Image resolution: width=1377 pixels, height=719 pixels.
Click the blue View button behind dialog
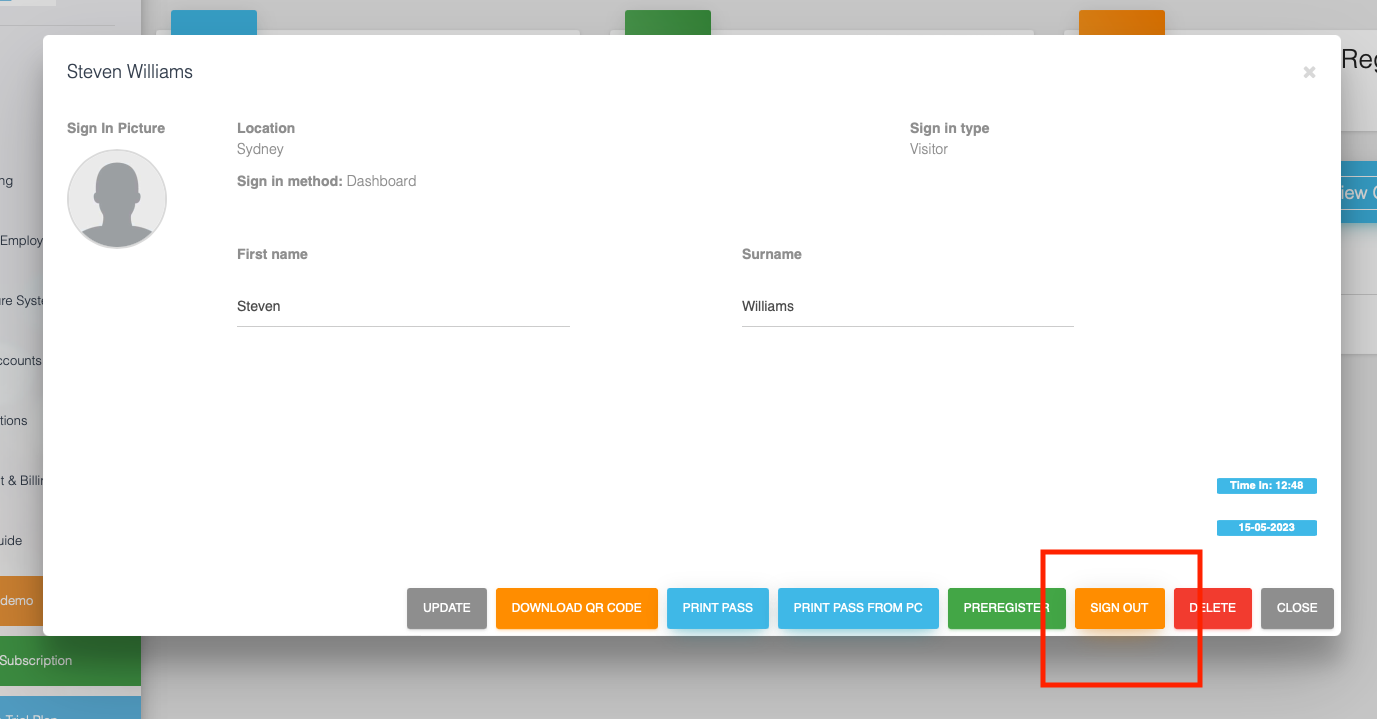[x=1357, y=193]
